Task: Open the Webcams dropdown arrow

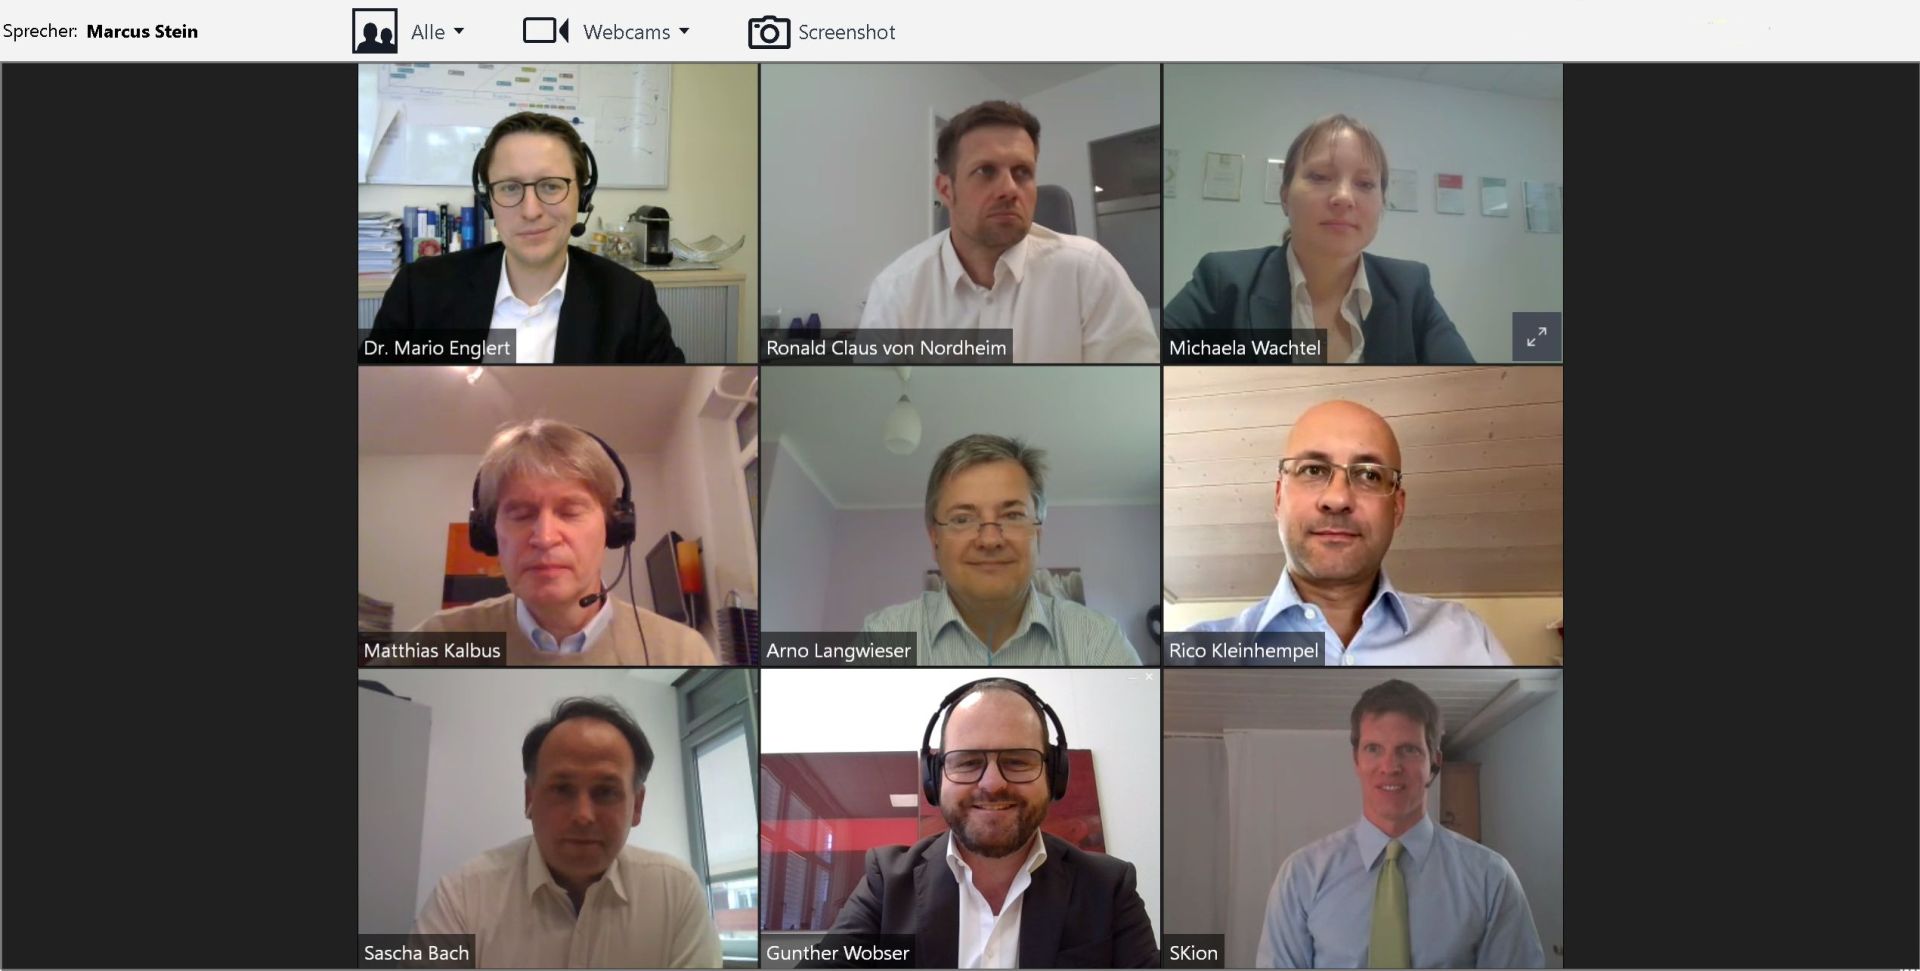Action: (684, 31)
